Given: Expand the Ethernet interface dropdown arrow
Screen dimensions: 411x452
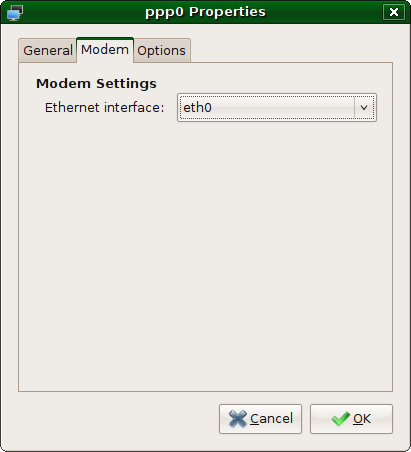Looking at the screenshot, I should pyautogui.click(x=364, y=108).
